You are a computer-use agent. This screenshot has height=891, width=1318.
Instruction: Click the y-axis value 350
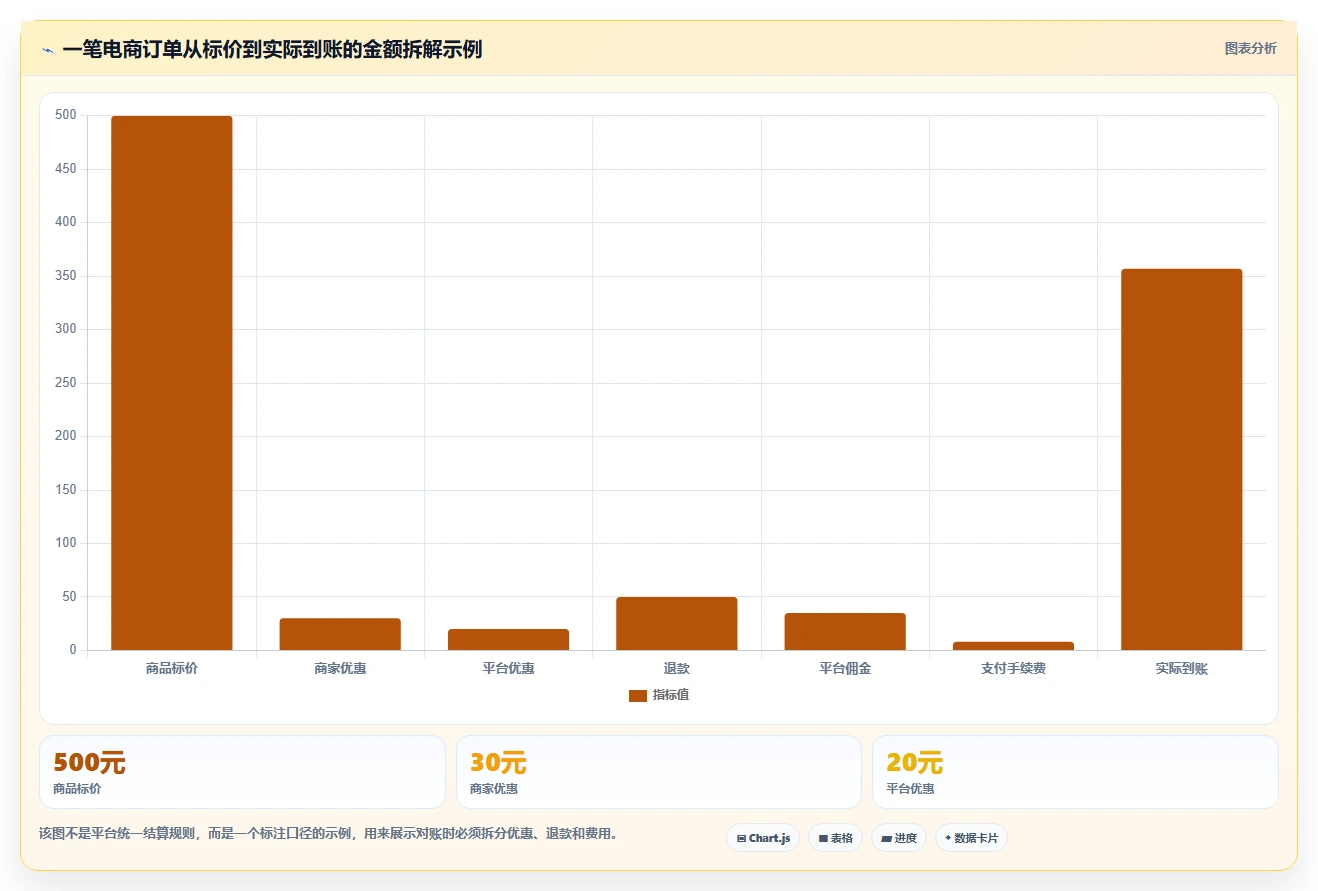(66, 276)
